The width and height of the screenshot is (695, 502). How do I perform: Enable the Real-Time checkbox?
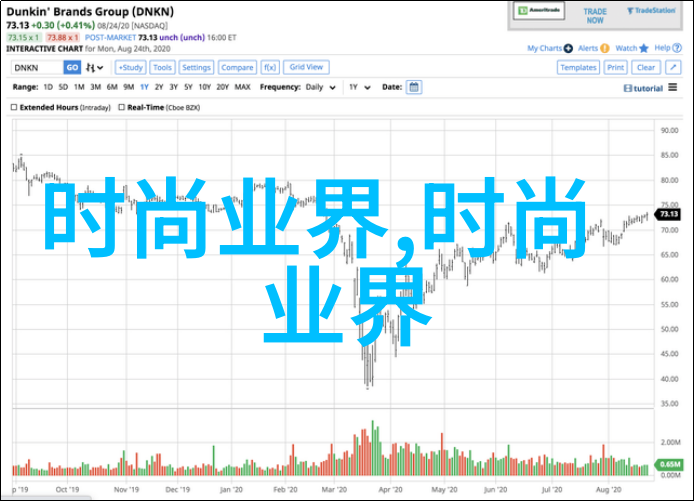(121, 107)
